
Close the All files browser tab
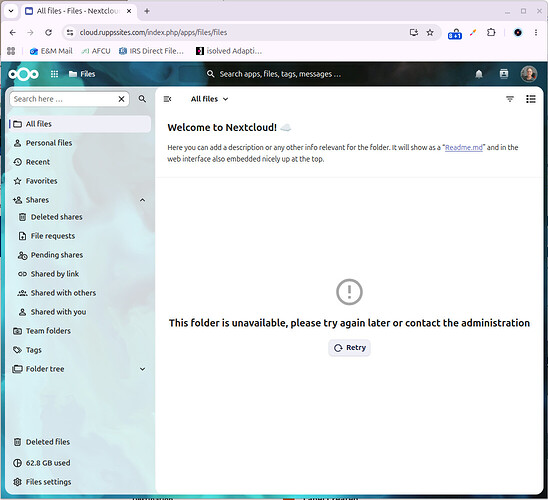tap(129, 11)
